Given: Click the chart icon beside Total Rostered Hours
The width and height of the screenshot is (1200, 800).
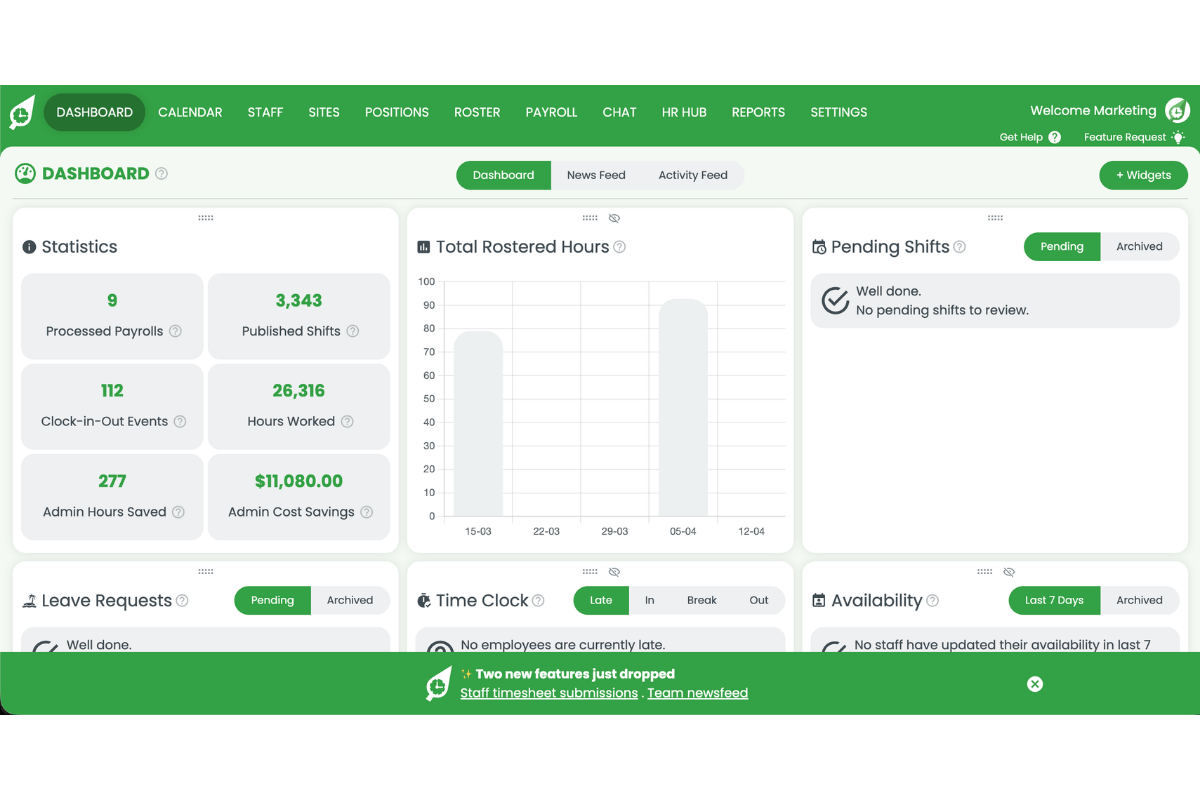Looking at the screenshot, I should 424,247.
